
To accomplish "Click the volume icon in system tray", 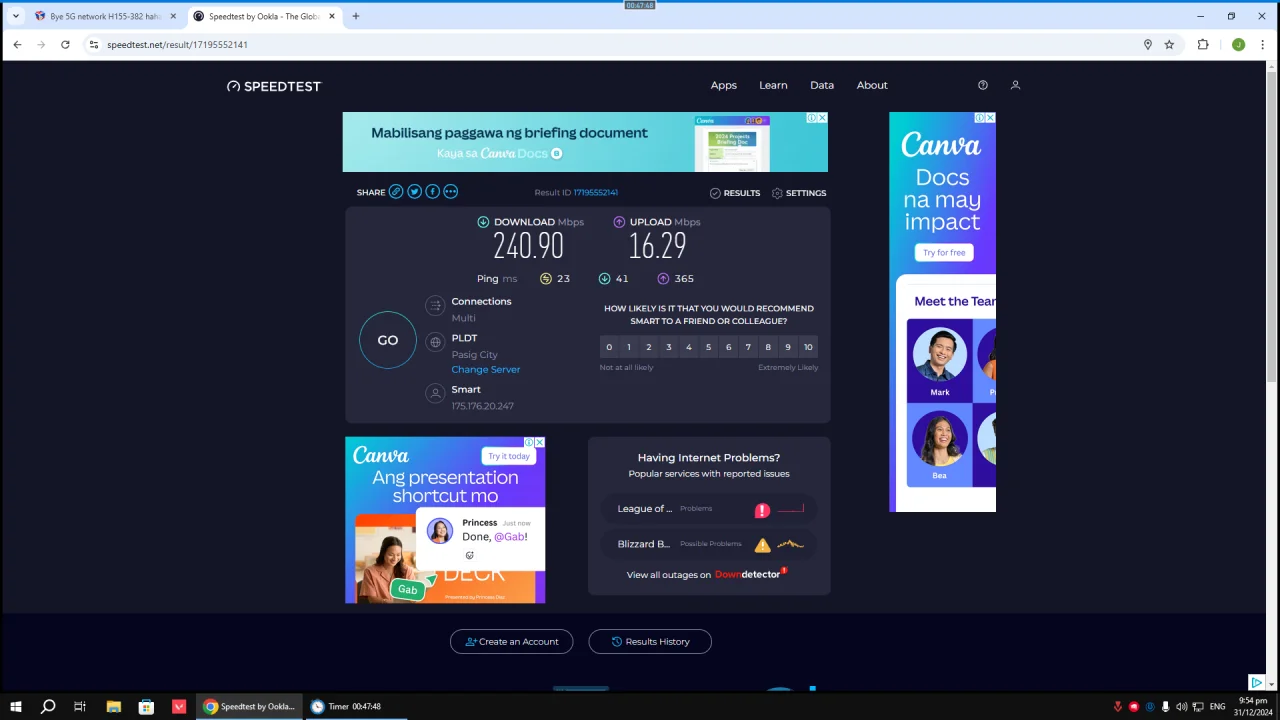I will [1182, 707].
